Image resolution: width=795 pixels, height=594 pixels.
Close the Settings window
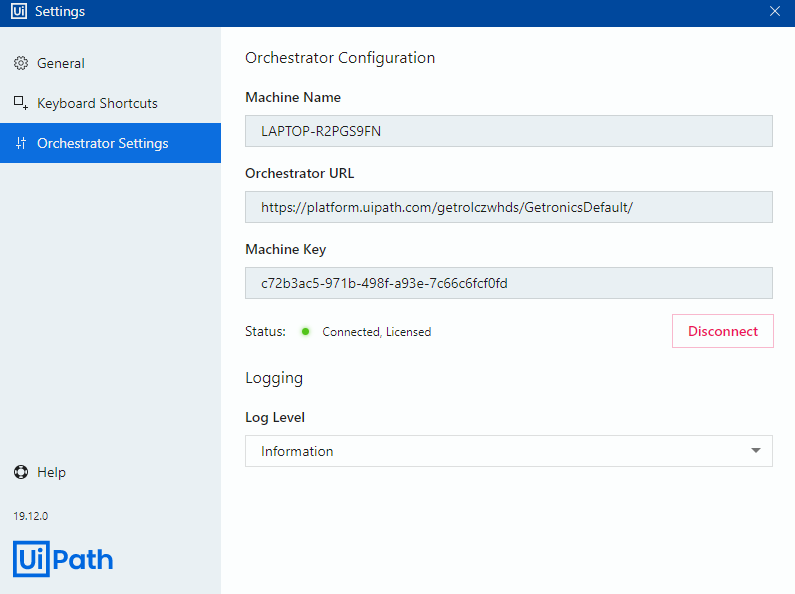click(x=775, y=11)
